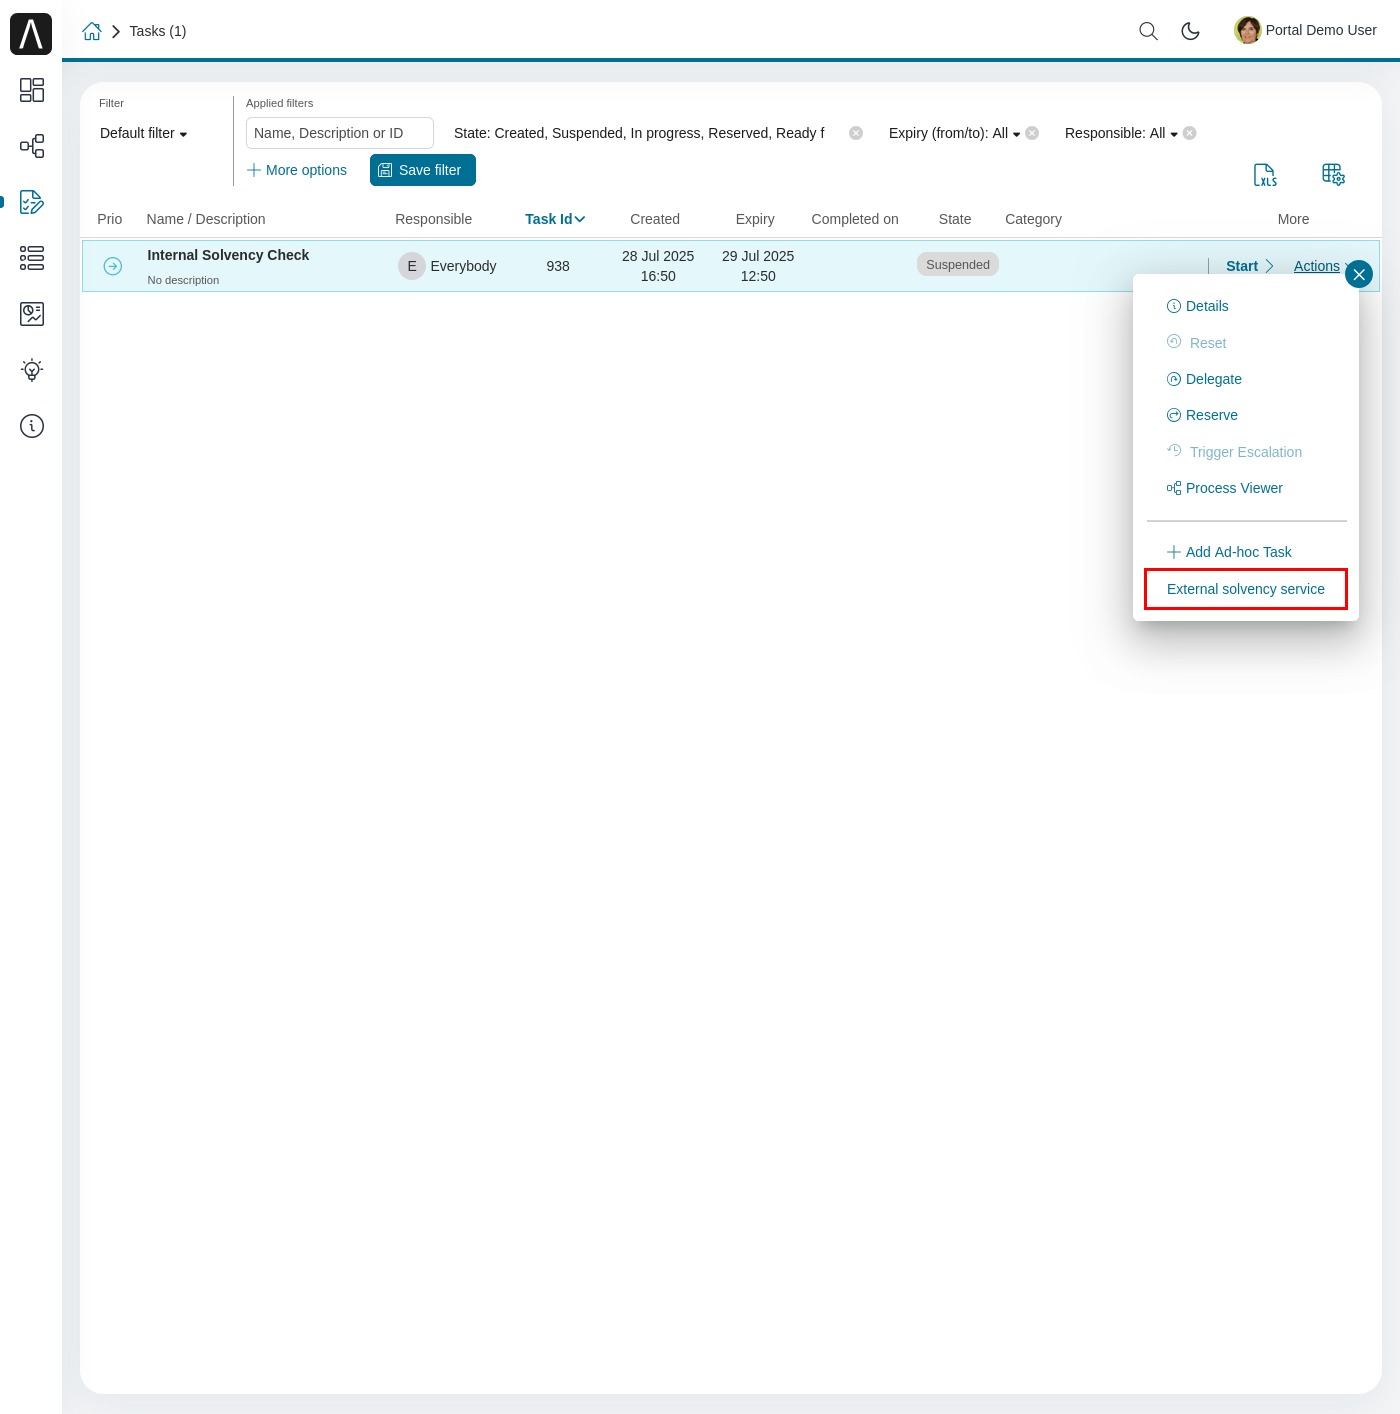Open the Tasks list sidebar icon
This screenshot has width=1400, height=1414.
(x=31, y=202)
